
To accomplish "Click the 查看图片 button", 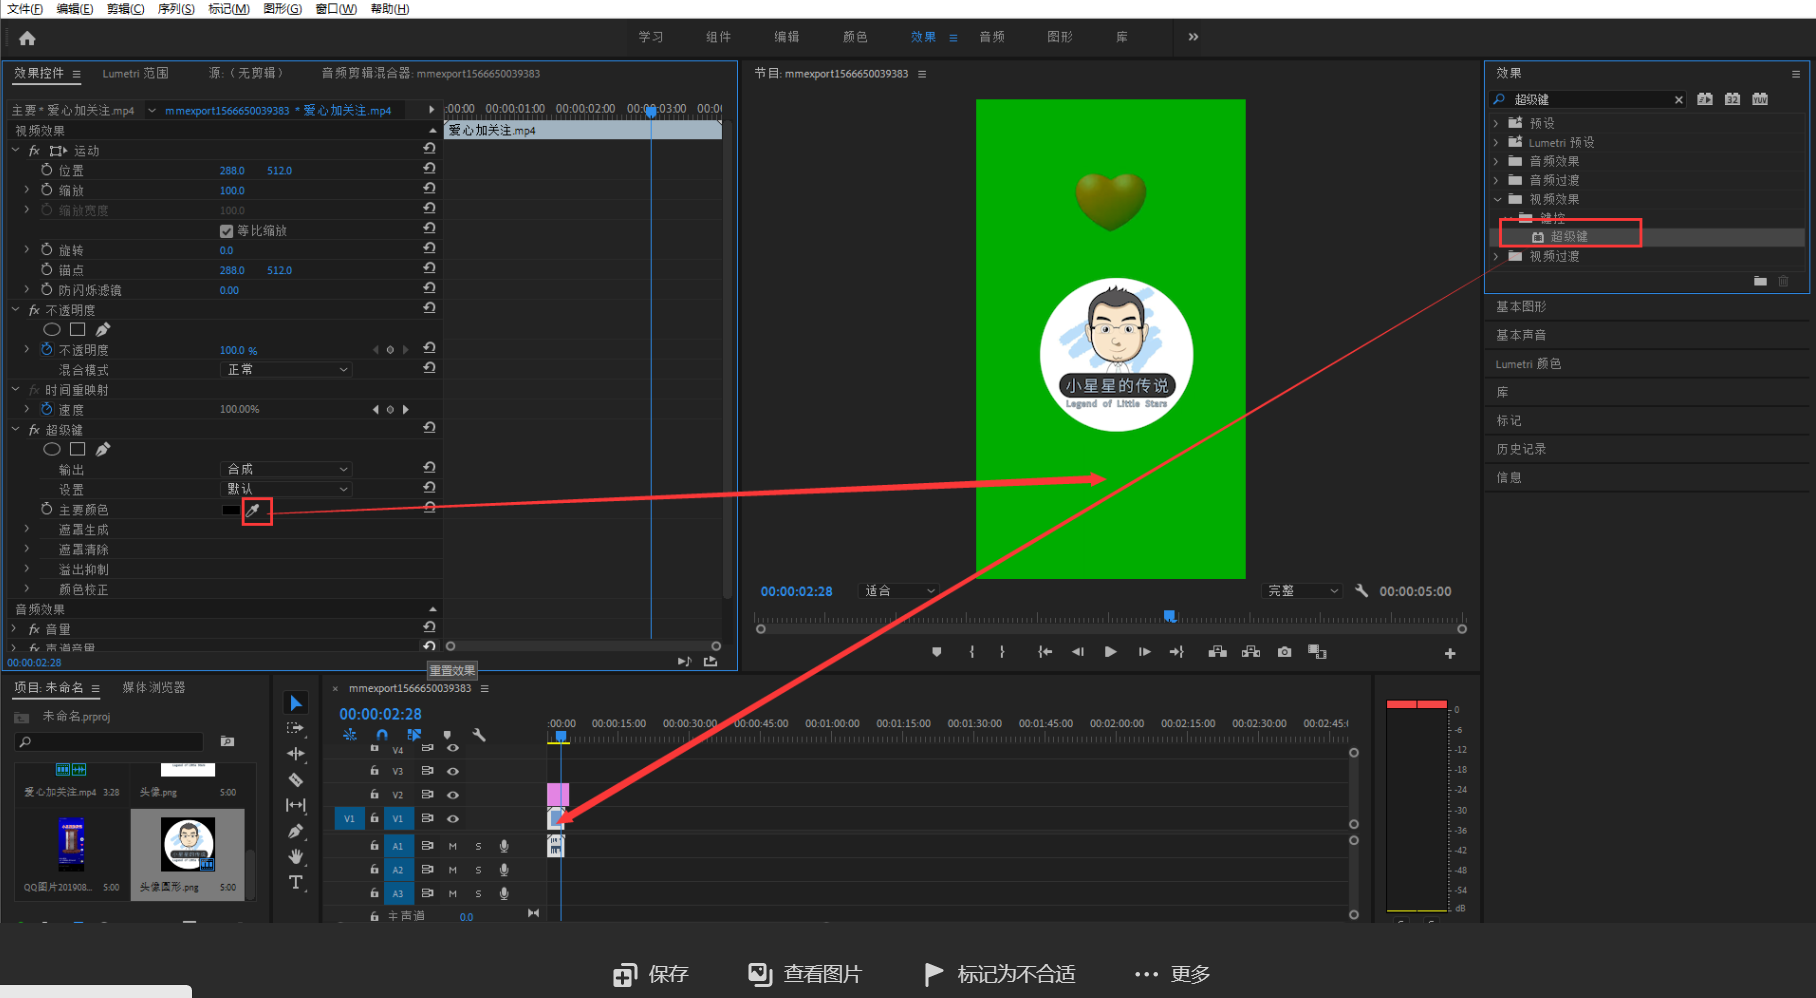I will (x=805, y=974).
